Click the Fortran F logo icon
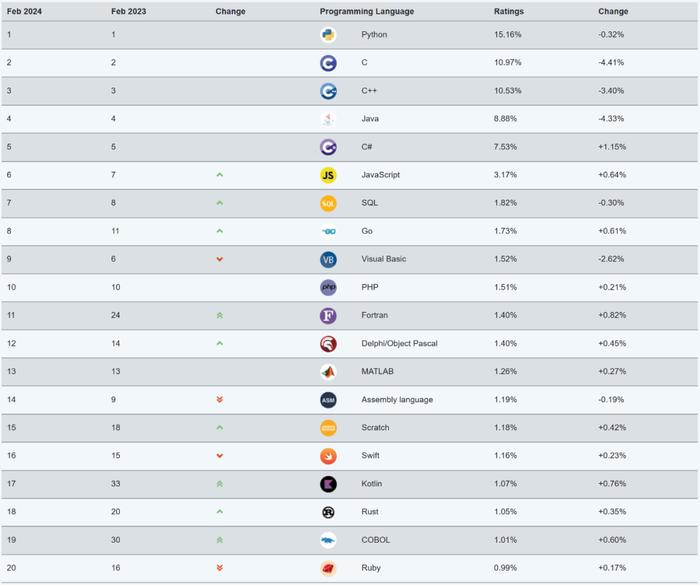Image resolution: width=700 pixels, height=585 pixels. coord(328,316)
